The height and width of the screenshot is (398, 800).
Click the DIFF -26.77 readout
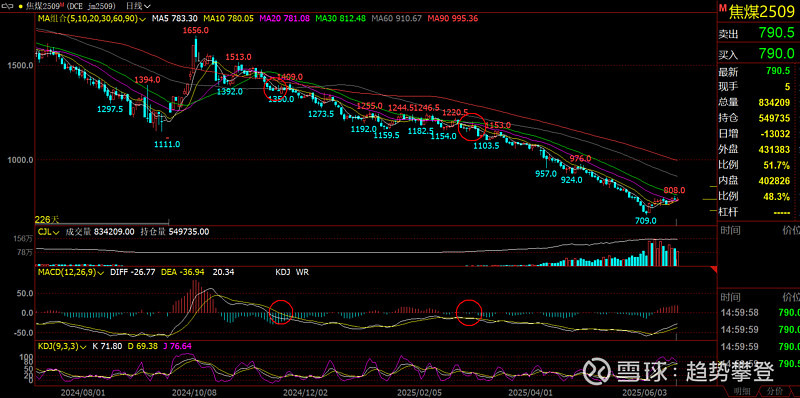coord(133,272)
